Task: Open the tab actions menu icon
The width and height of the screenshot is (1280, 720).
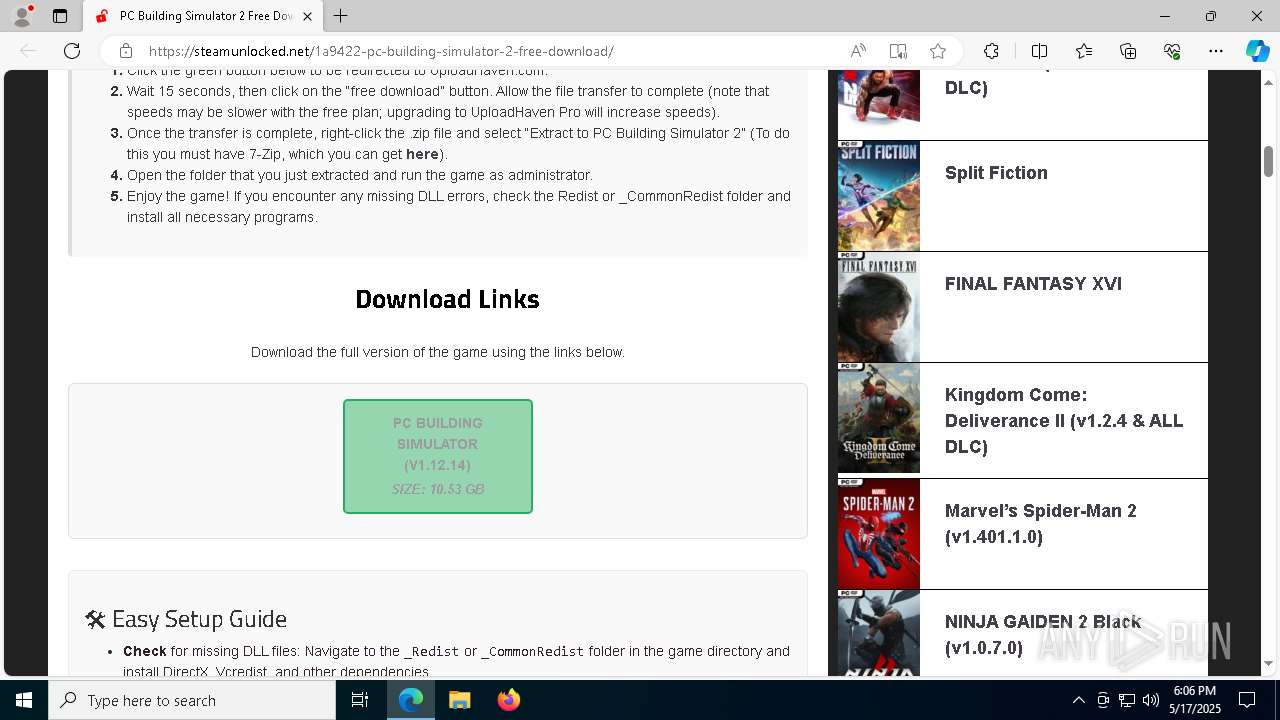Action: (60, 16)
